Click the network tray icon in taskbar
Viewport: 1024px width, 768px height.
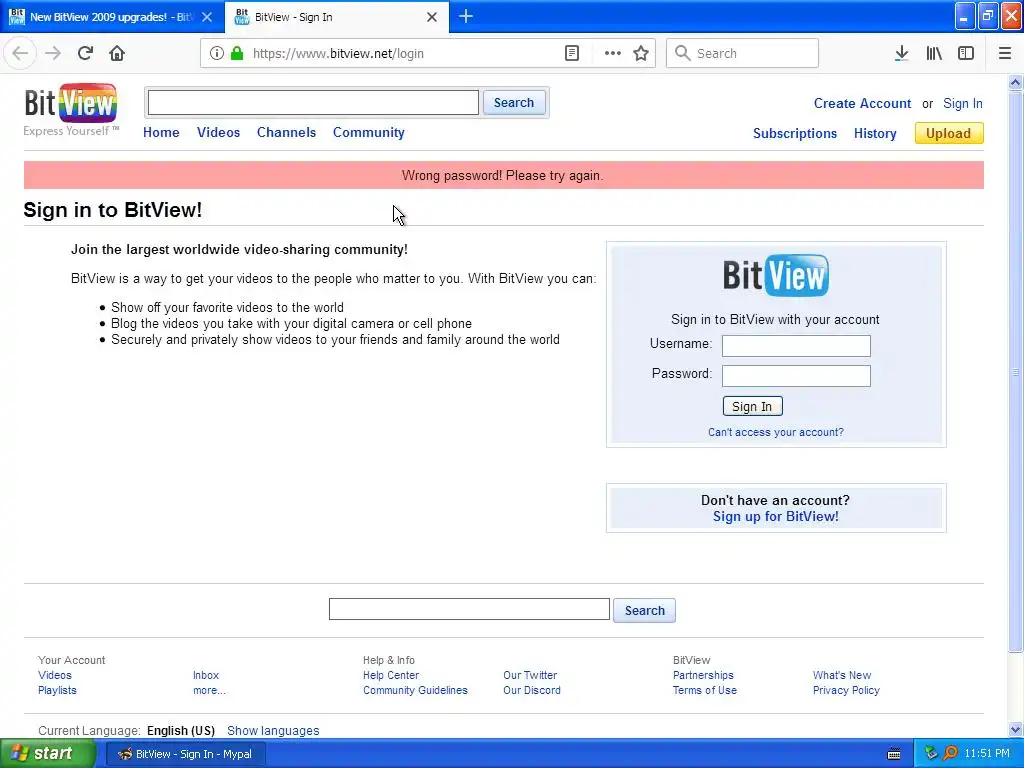pos(931,754)
